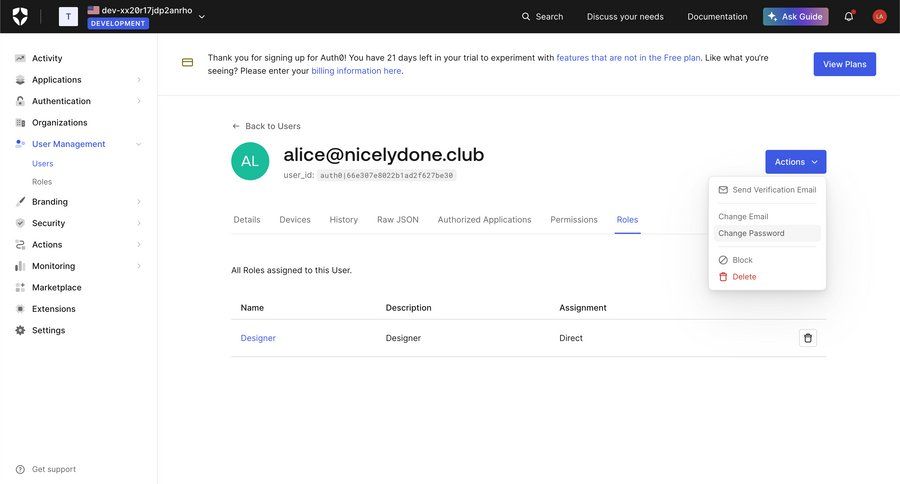The image size is (900, 484).
Task: Select Send Verification Email option
Action: [x=767, y=189]
